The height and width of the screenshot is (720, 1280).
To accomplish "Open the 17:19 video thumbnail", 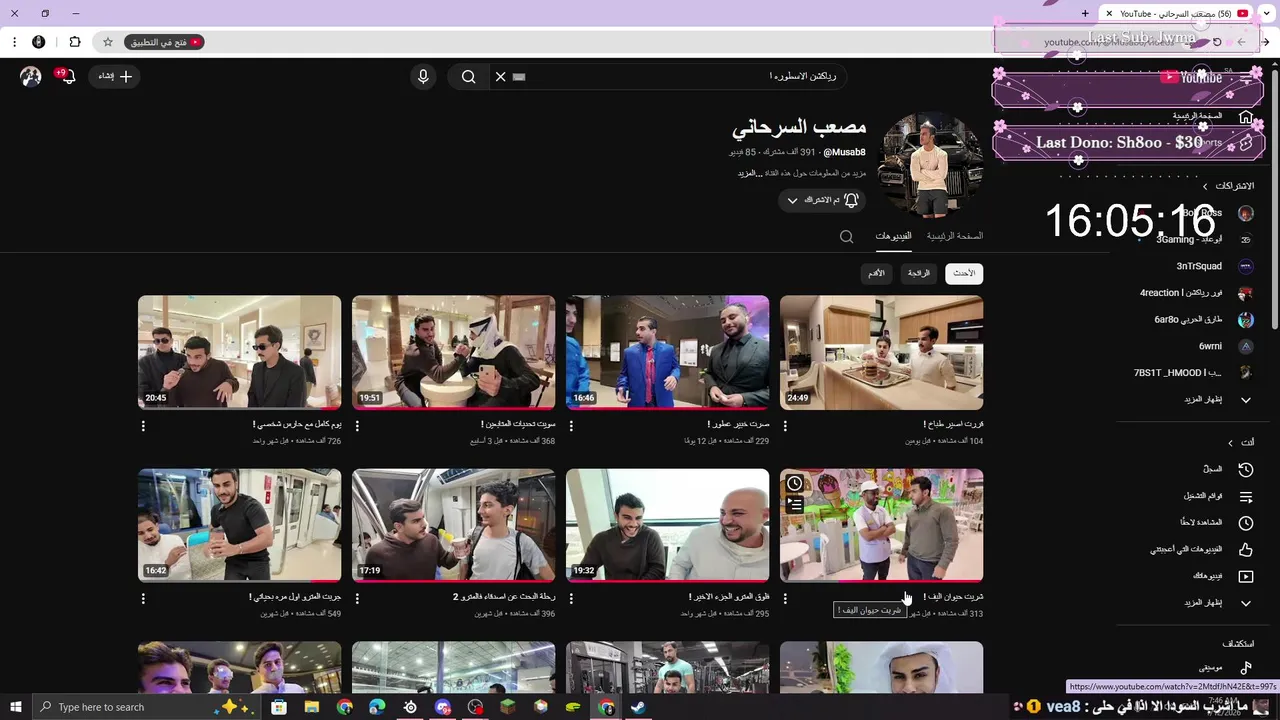I will [453, 525].
